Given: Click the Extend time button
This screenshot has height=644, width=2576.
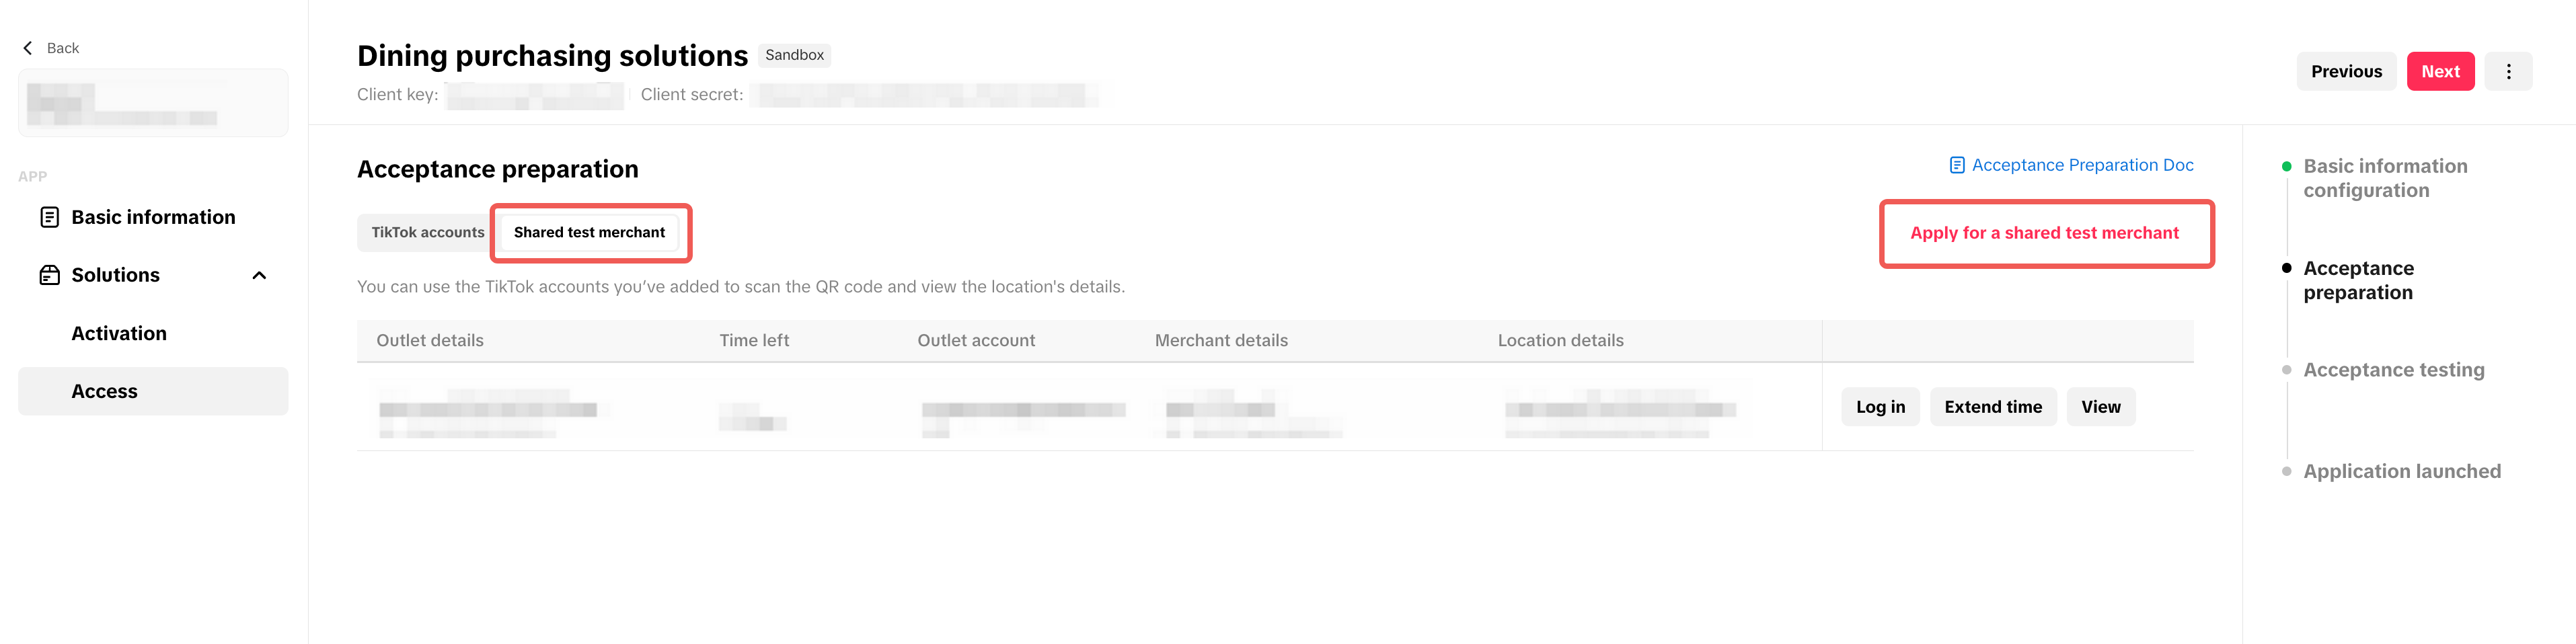Looking at the screenshot, I should (x=1992, y=407).
